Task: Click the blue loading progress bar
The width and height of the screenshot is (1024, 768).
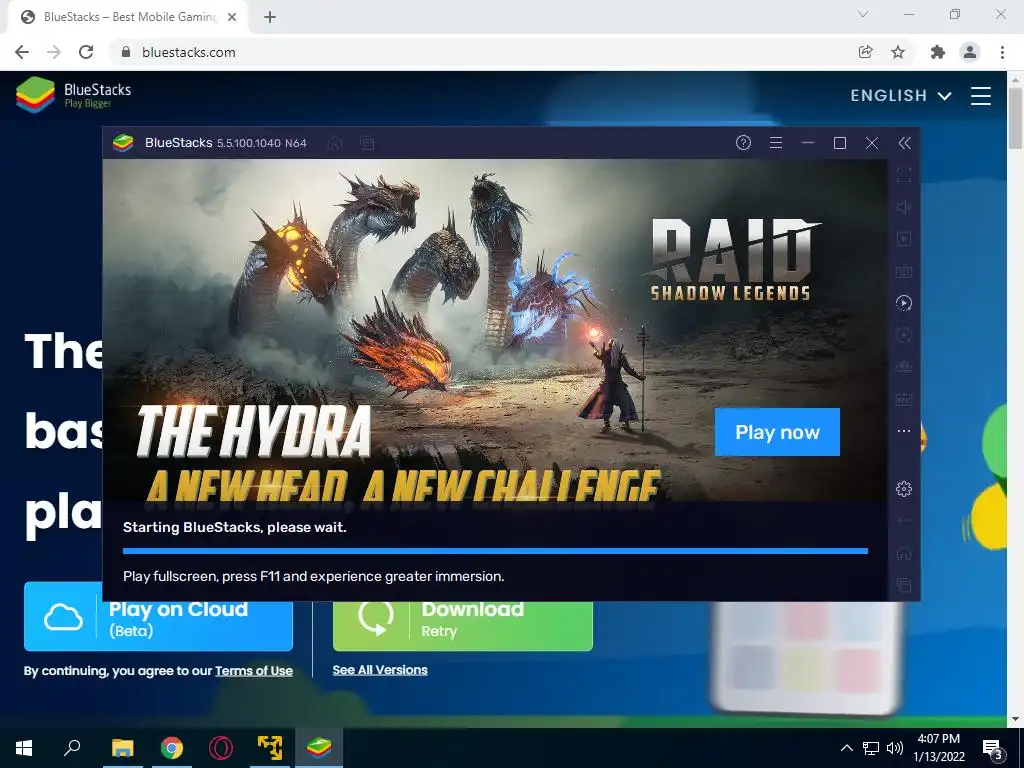Action: click(x=495, y=551)
